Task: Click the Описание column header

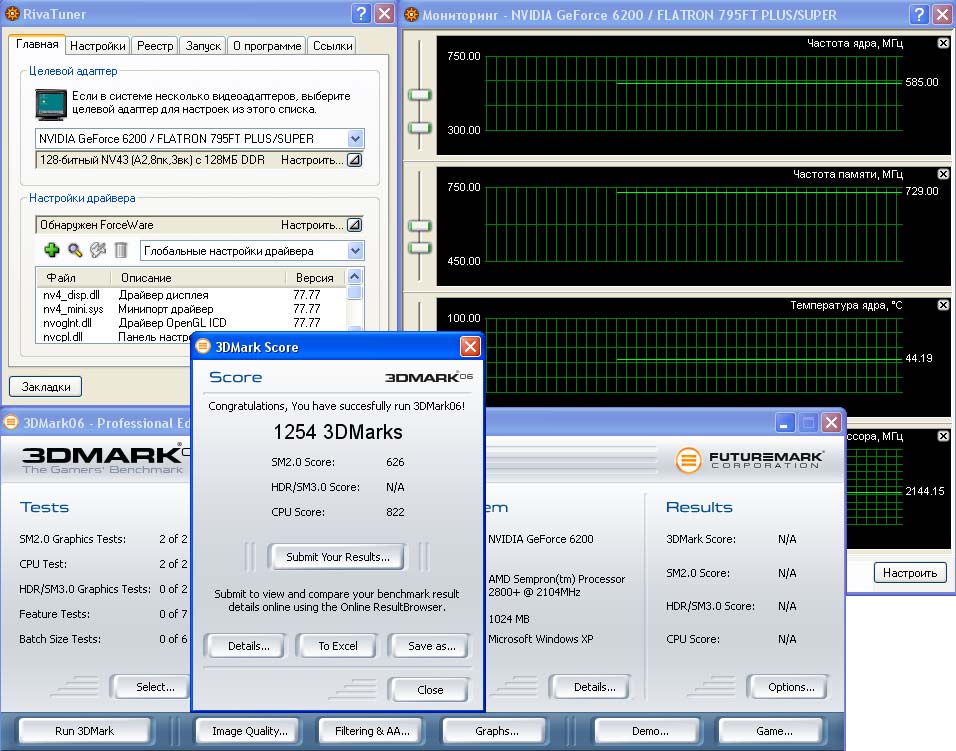Action: click(198, 277)
